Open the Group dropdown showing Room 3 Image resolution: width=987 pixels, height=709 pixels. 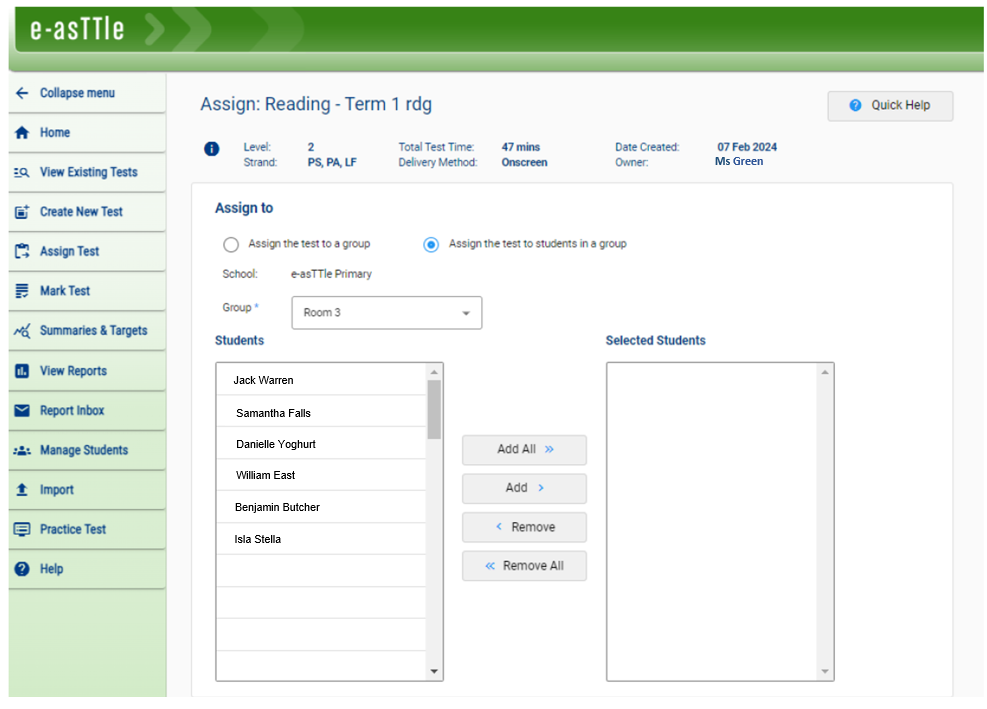click(x=386, y=312)
